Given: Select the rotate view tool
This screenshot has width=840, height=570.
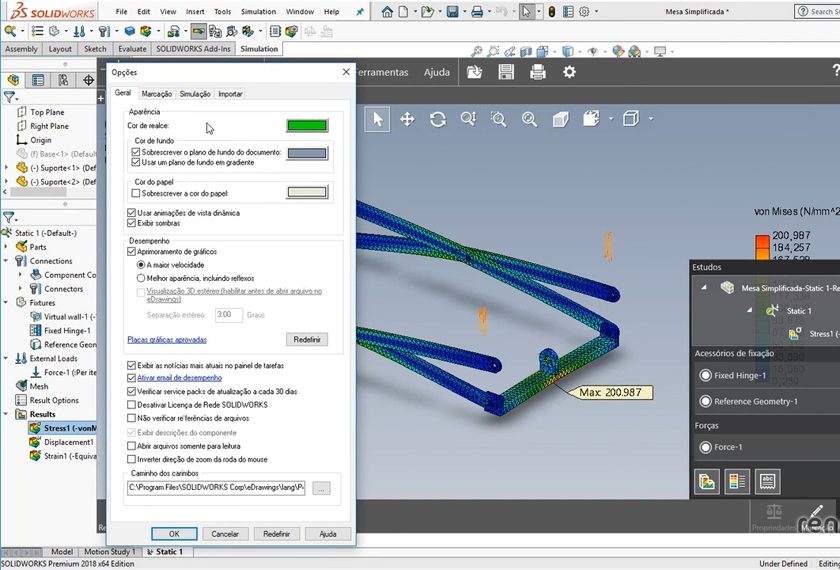Looking at the screenshot, I should click(438, 119).
